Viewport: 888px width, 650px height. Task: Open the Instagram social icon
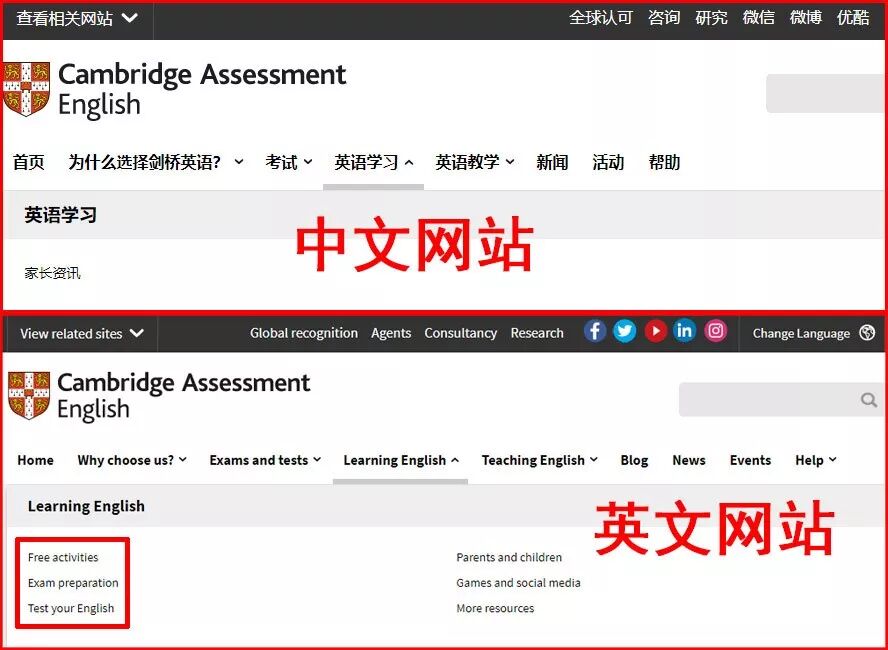(x=715, y=331)
